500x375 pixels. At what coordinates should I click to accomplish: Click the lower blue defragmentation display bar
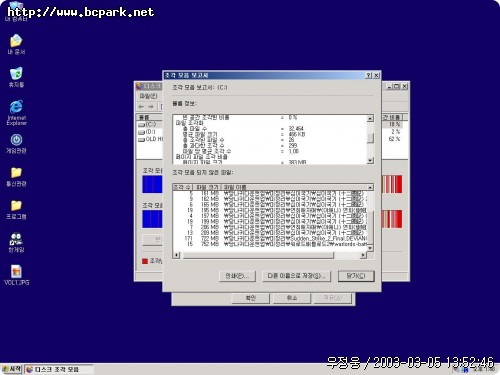tap(152, 219)
